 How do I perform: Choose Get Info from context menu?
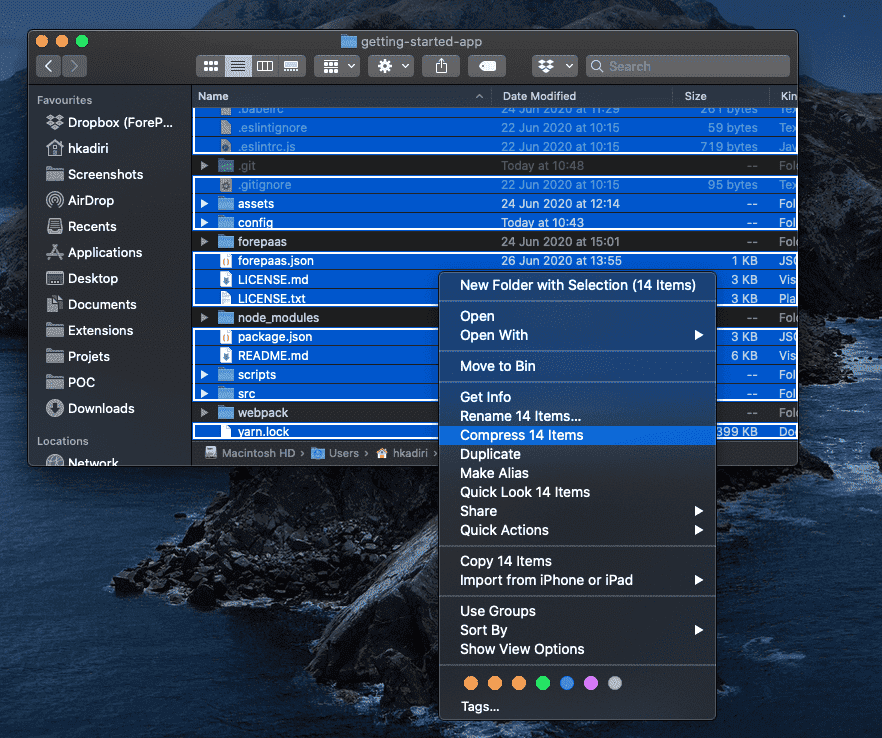(577, 397)
